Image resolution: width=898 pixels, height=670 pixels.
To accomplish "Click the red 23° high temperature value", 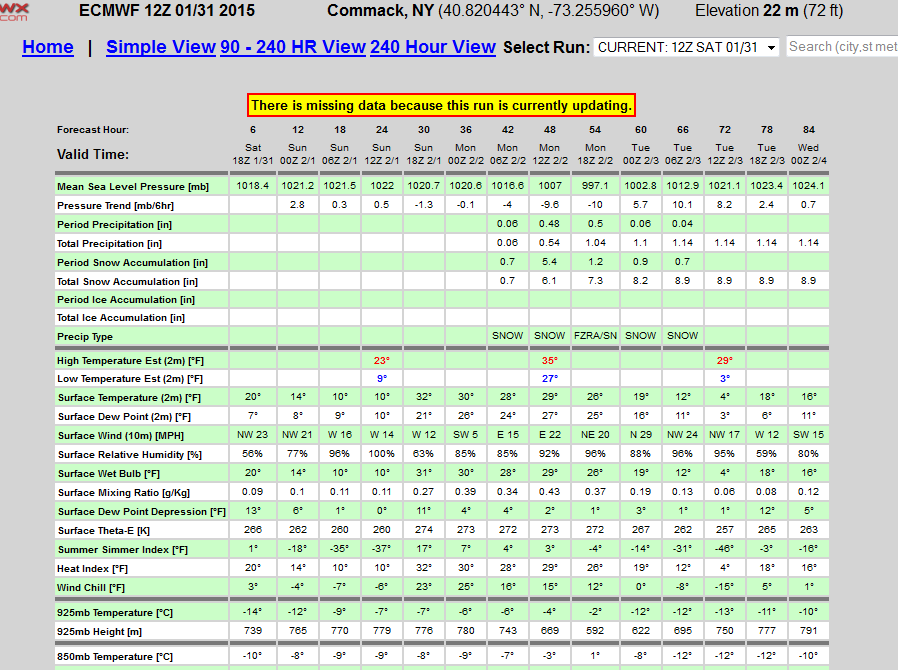I will tap(382, 361).
